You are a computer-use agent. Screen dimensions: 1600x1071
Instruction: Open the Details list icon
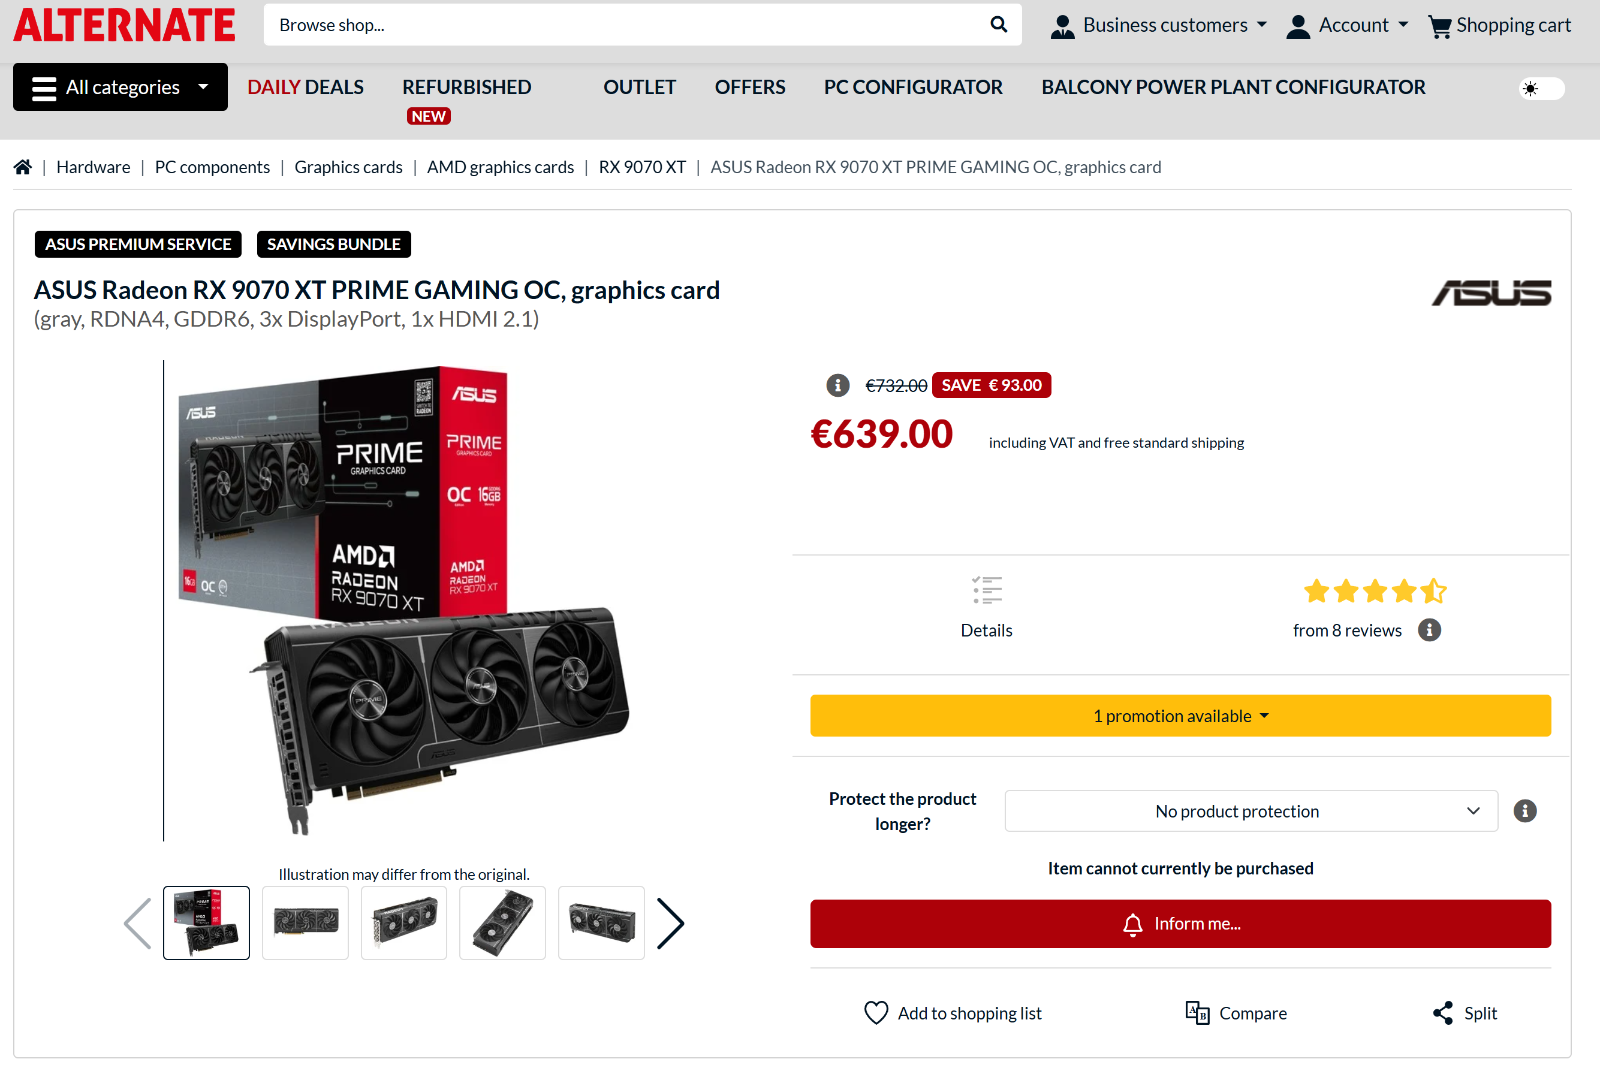[987, 590]
